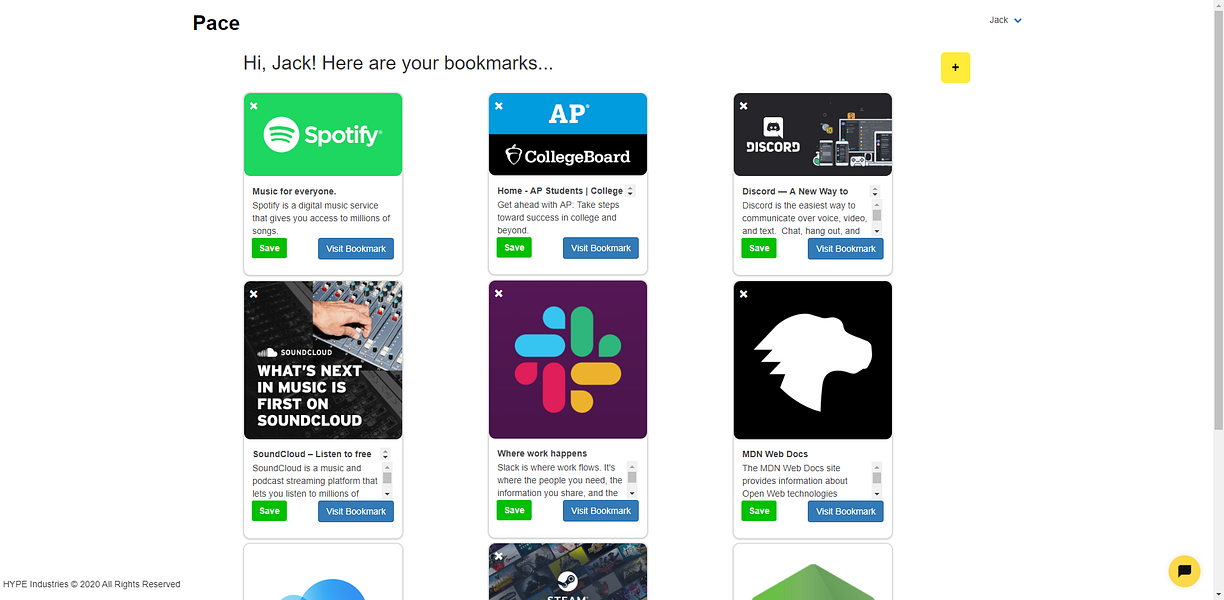1224x600 pixels.
Task: Click the SoundCloud mixing board thumbnail
Action: tap(323, 360)
